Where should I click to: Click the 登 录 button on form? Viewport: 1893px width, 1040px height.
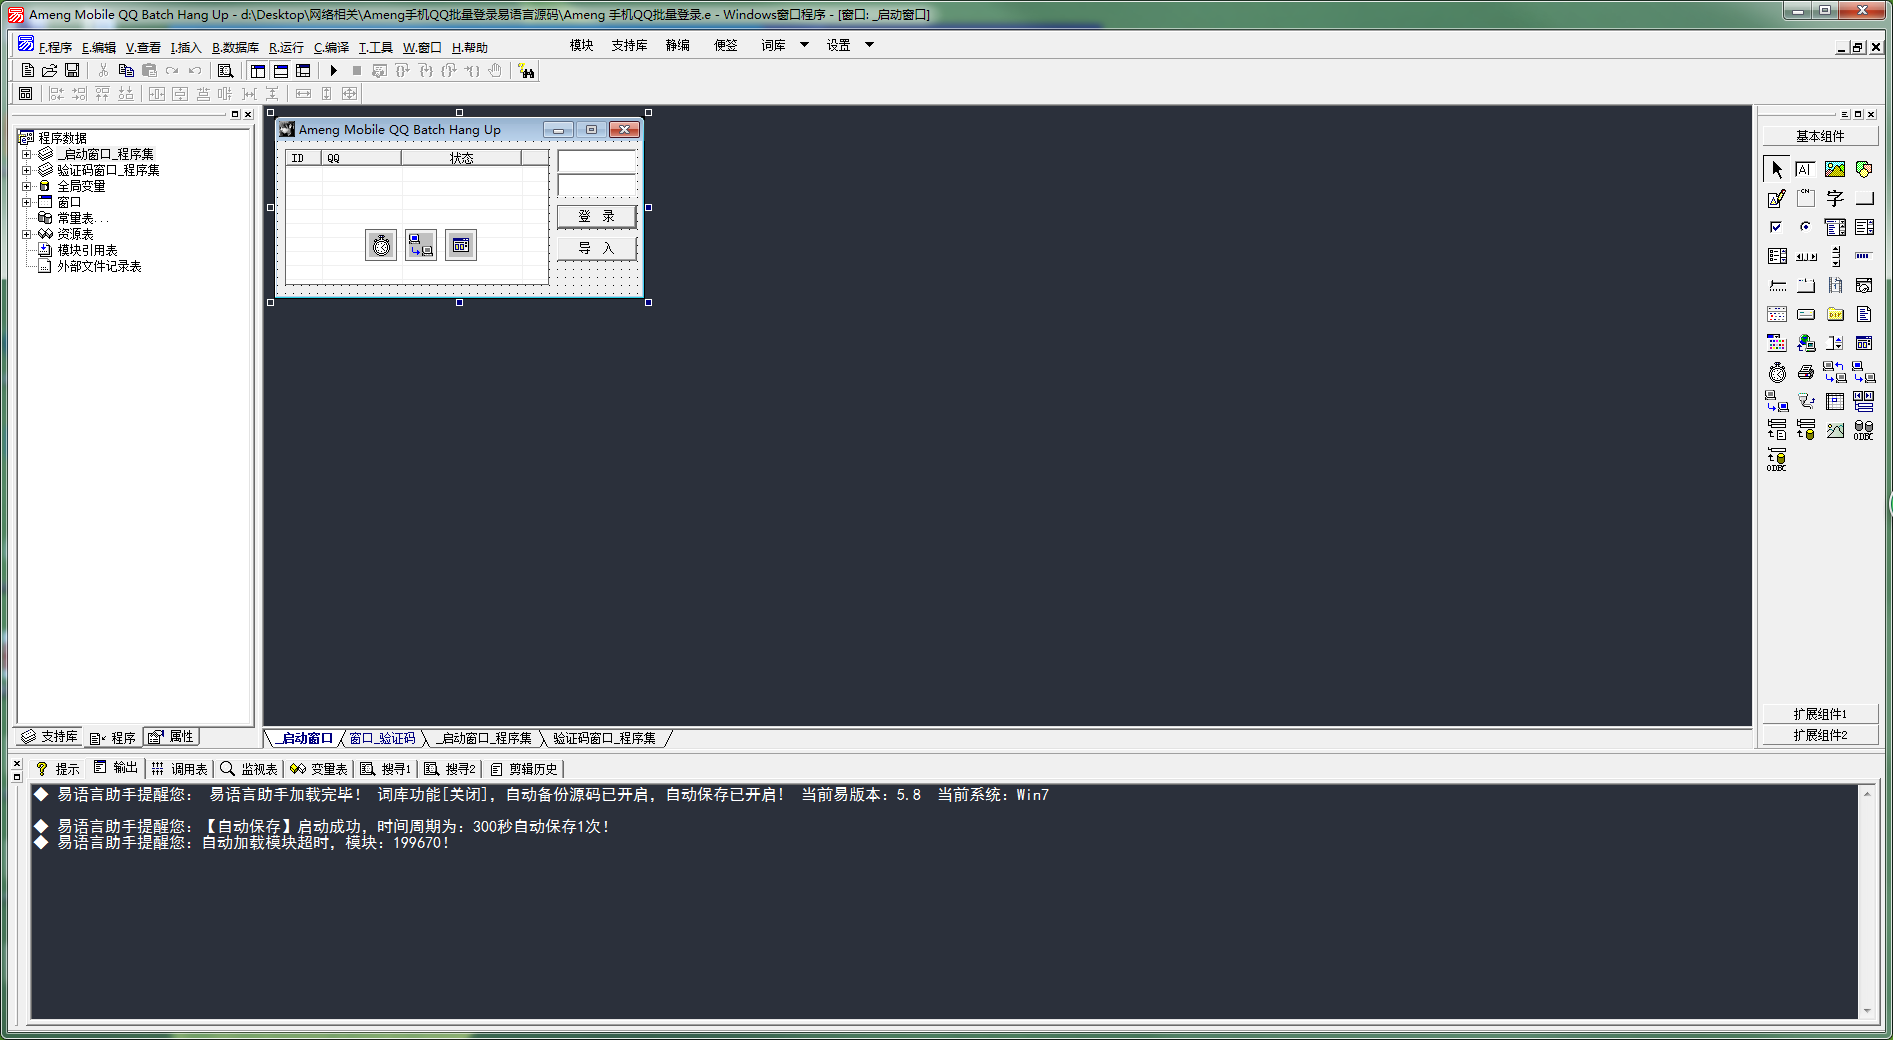[596, 216]
